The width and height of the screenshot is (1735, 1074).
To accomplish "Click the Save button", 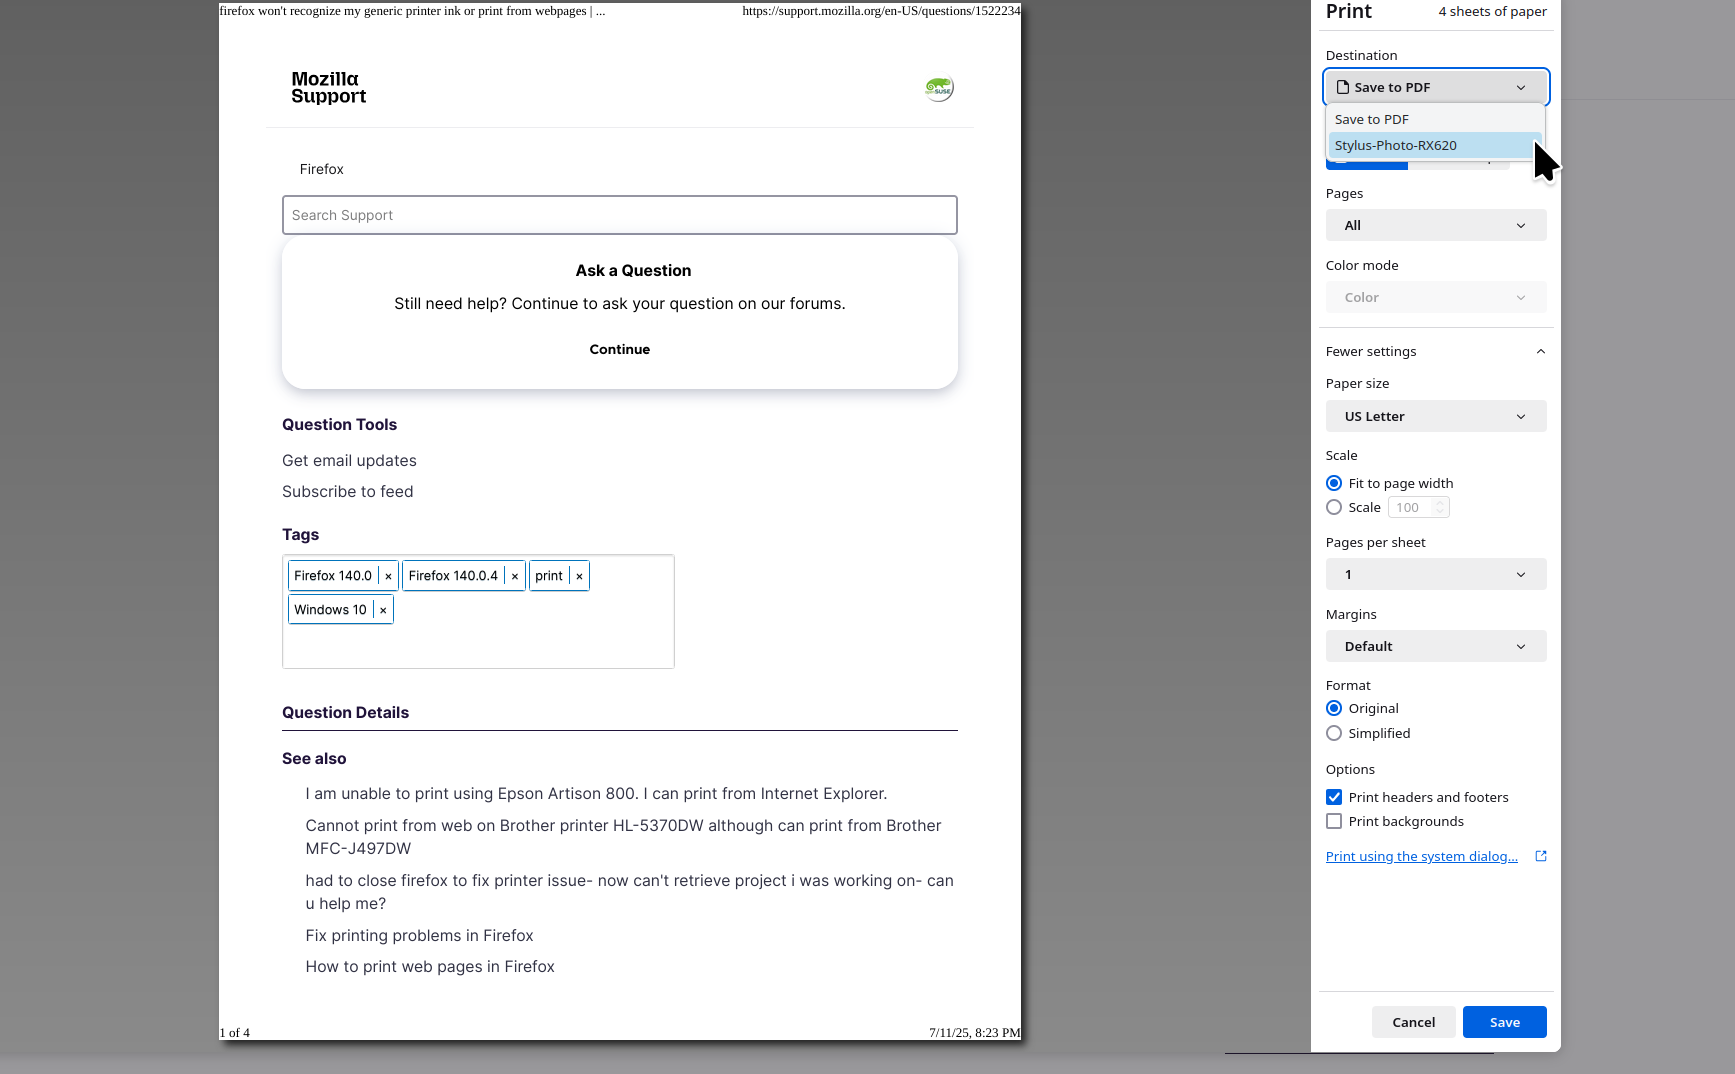I will click(x=1505, y=1022).
